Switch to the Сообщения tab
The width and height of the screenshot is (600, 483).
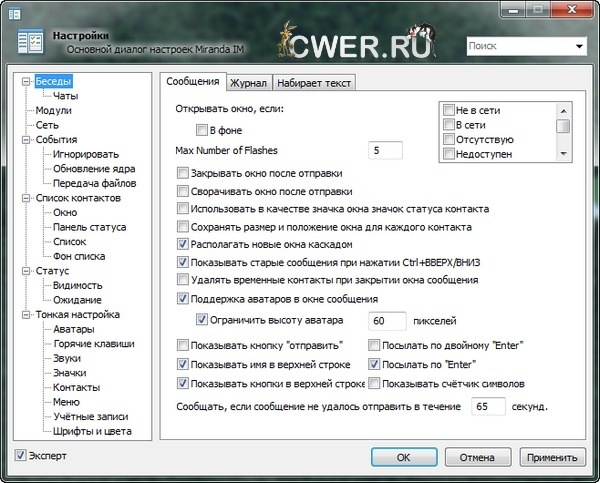[x=193, y=82]
